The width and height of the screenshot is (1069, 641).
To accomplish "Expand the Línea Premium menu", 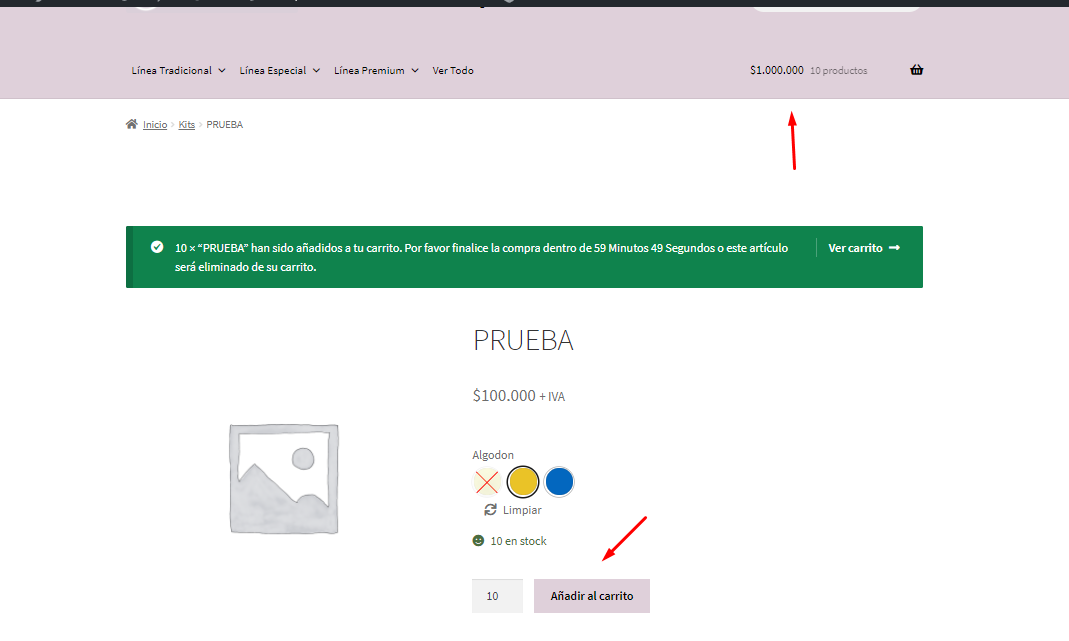I will 375,71.
